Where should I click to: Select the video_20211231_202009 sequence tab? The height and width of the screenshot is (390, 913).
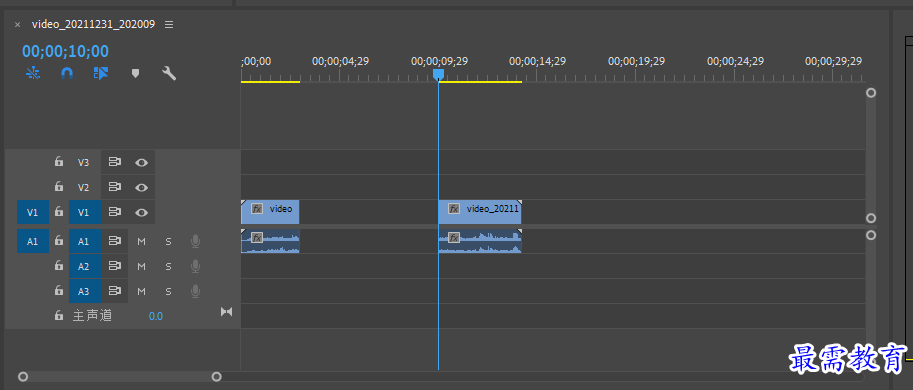click(93, 24)
